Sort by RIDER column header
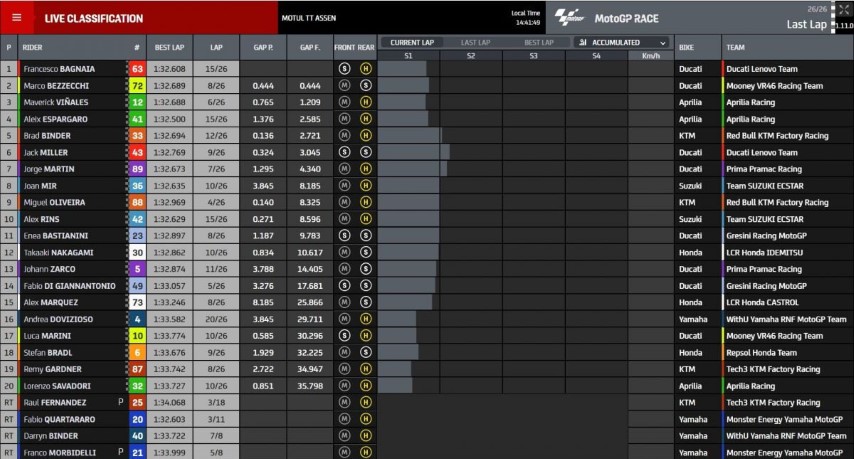Screen dimensions: 854x459 pos(33,47)
